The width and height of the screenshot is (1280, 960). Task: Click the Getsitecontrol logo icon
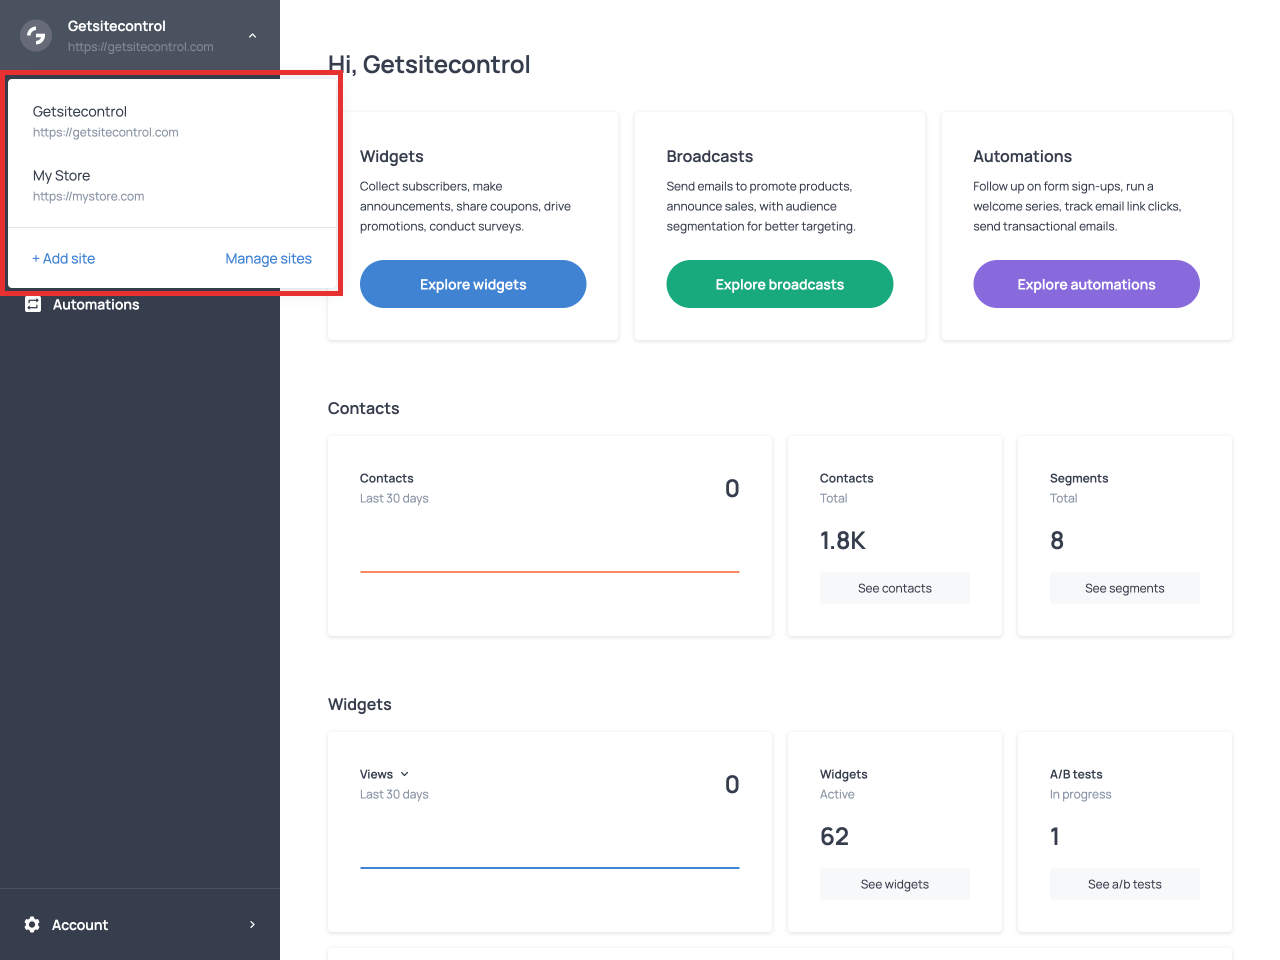(x=36, y=36)
